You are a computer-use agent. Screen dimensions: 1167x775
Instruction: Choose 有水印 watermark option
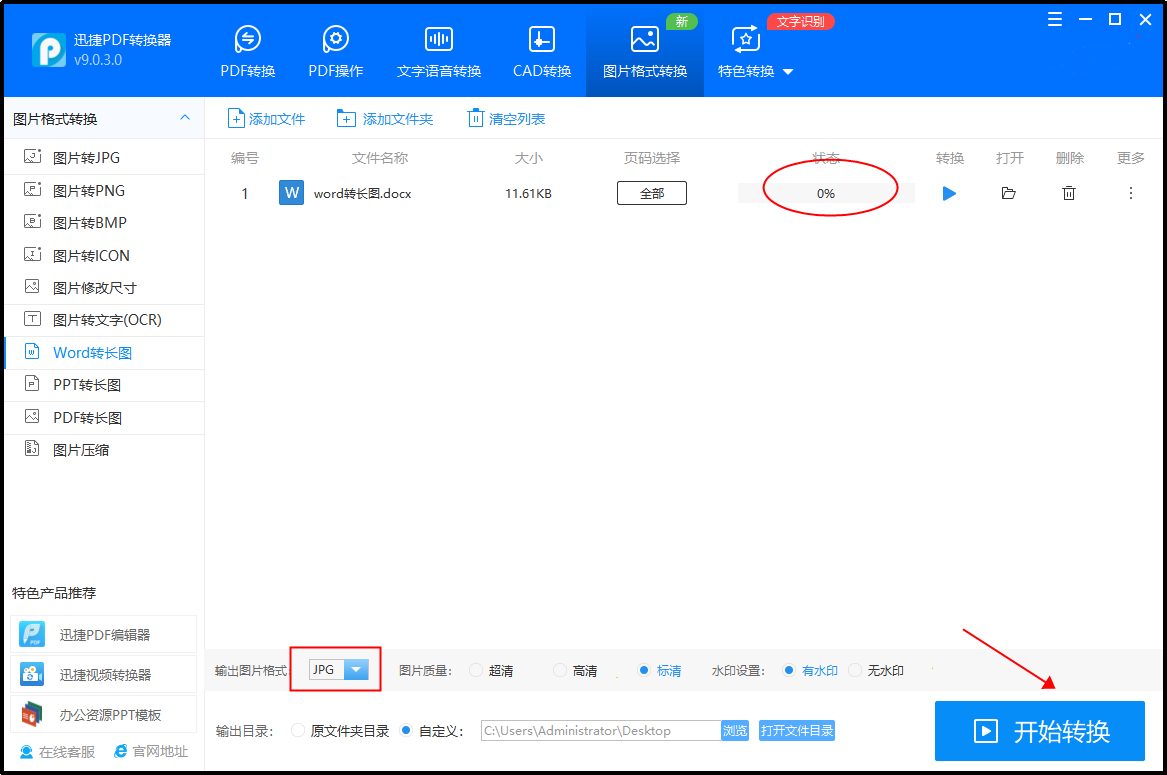click(x=810, y=671)
